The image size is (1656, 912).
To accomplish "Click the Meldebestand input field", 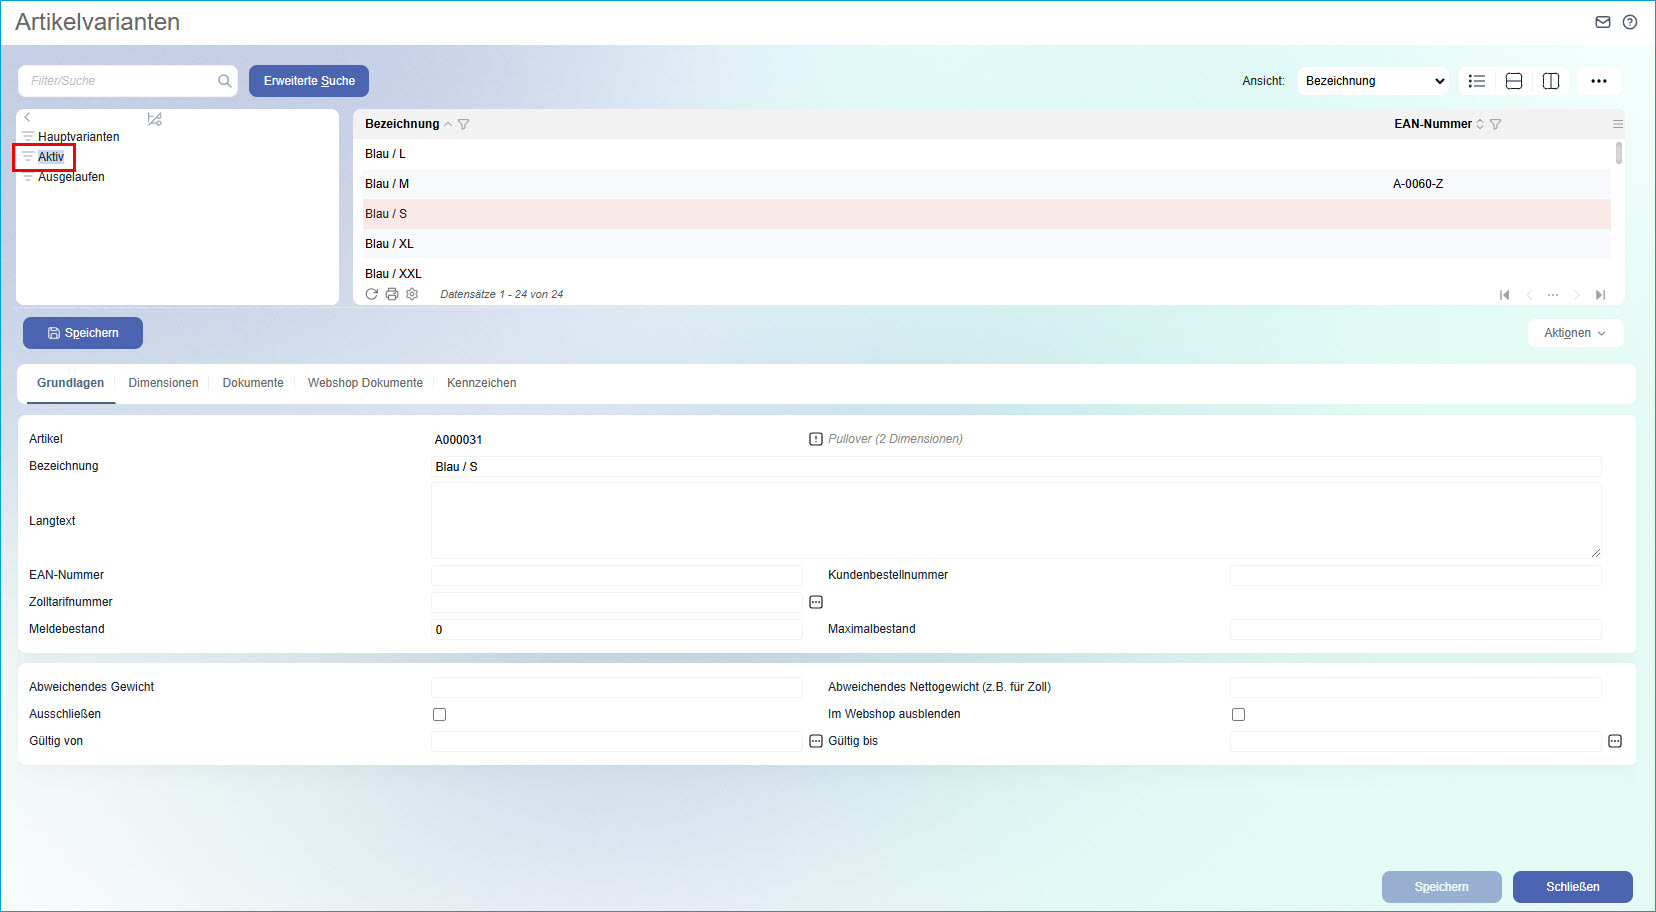I will coord(617,629).
